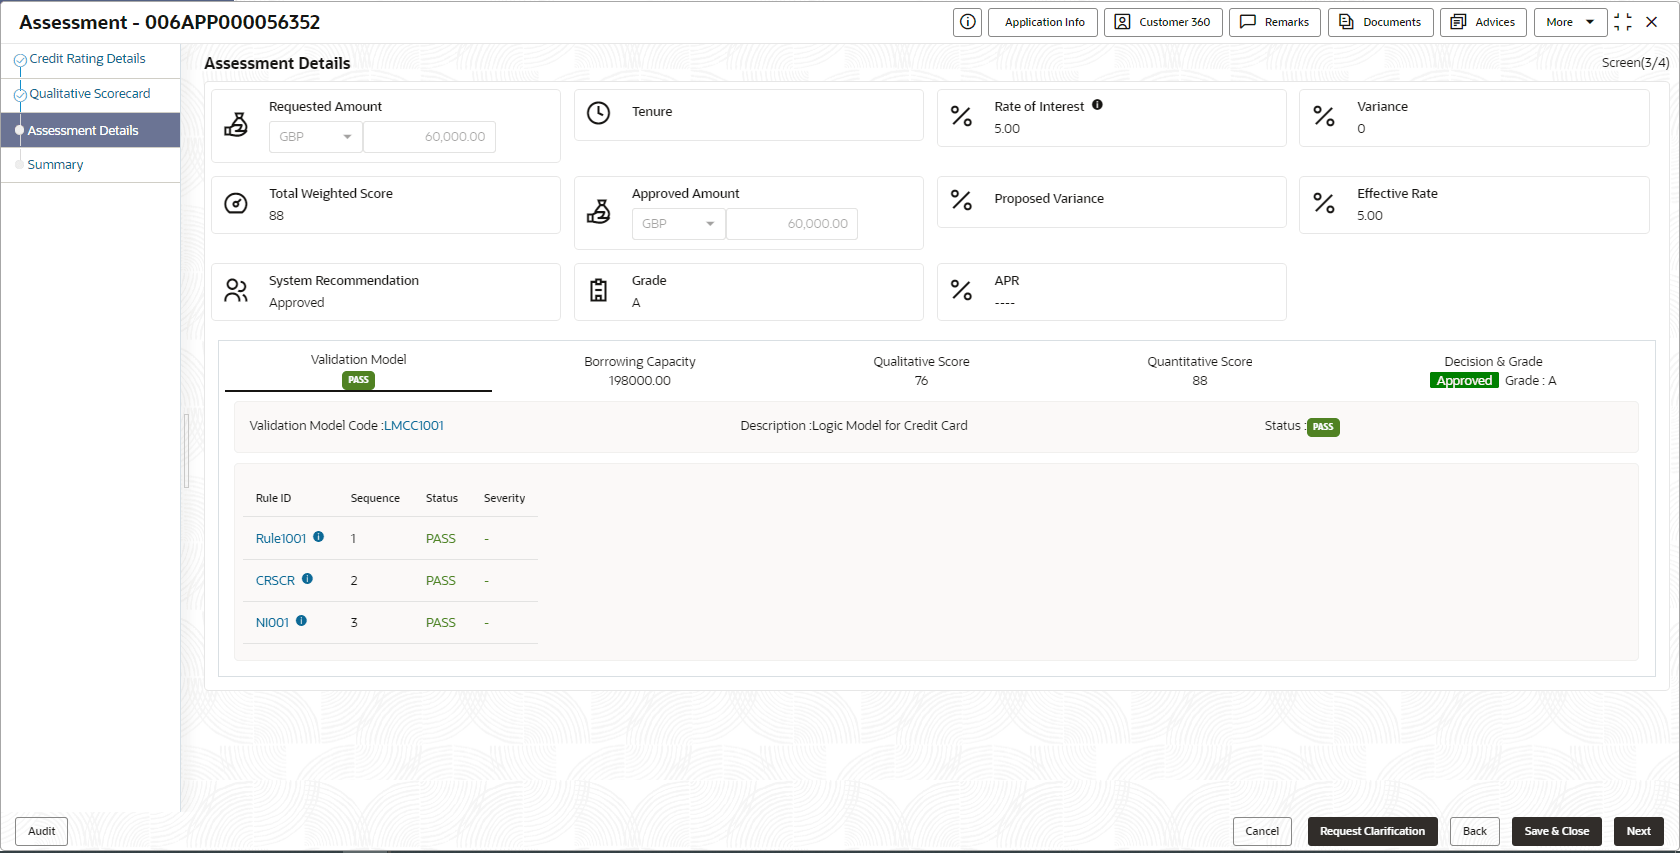Screen dimensions: 1680x853
Task: Select the Decision & Grade tab
Action: (1493, 371)
